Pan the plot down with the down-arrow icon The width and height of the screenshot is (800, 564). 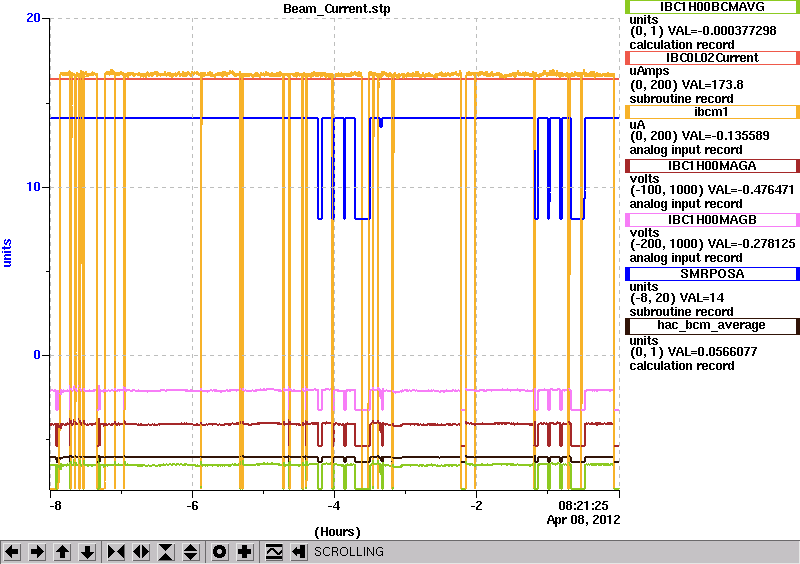[88, 552]
